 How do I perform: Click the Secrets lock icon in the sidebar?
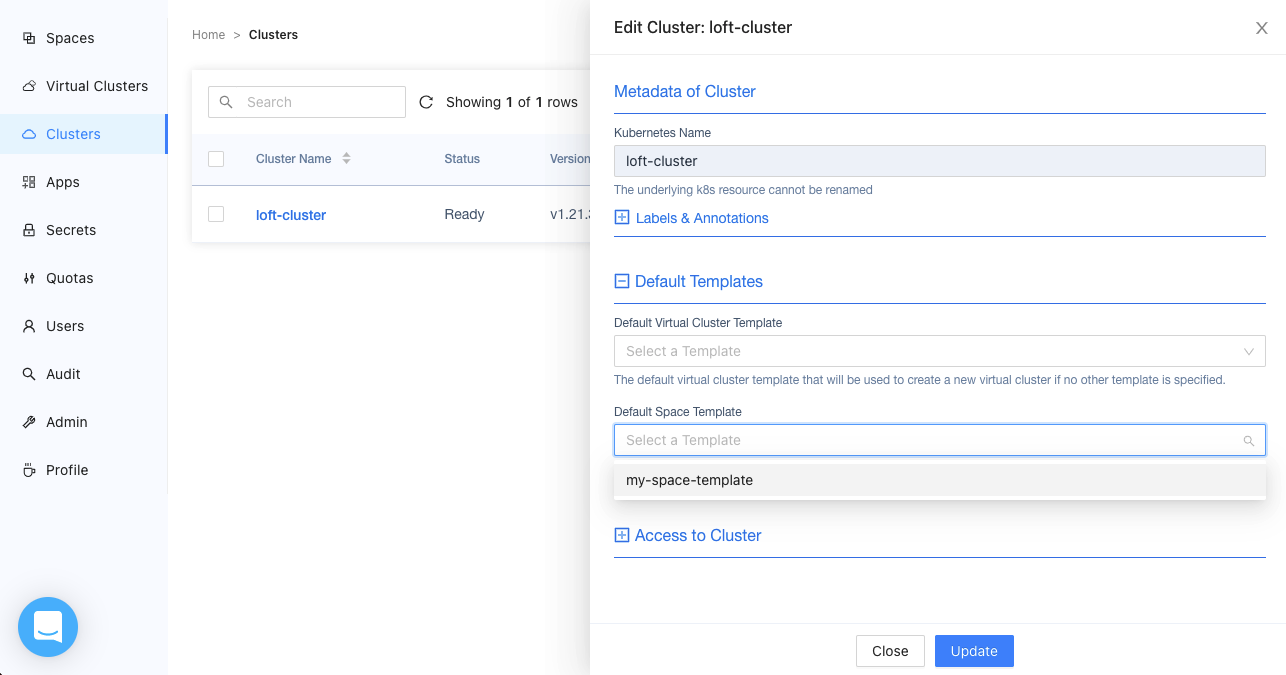tap(29, 230)
